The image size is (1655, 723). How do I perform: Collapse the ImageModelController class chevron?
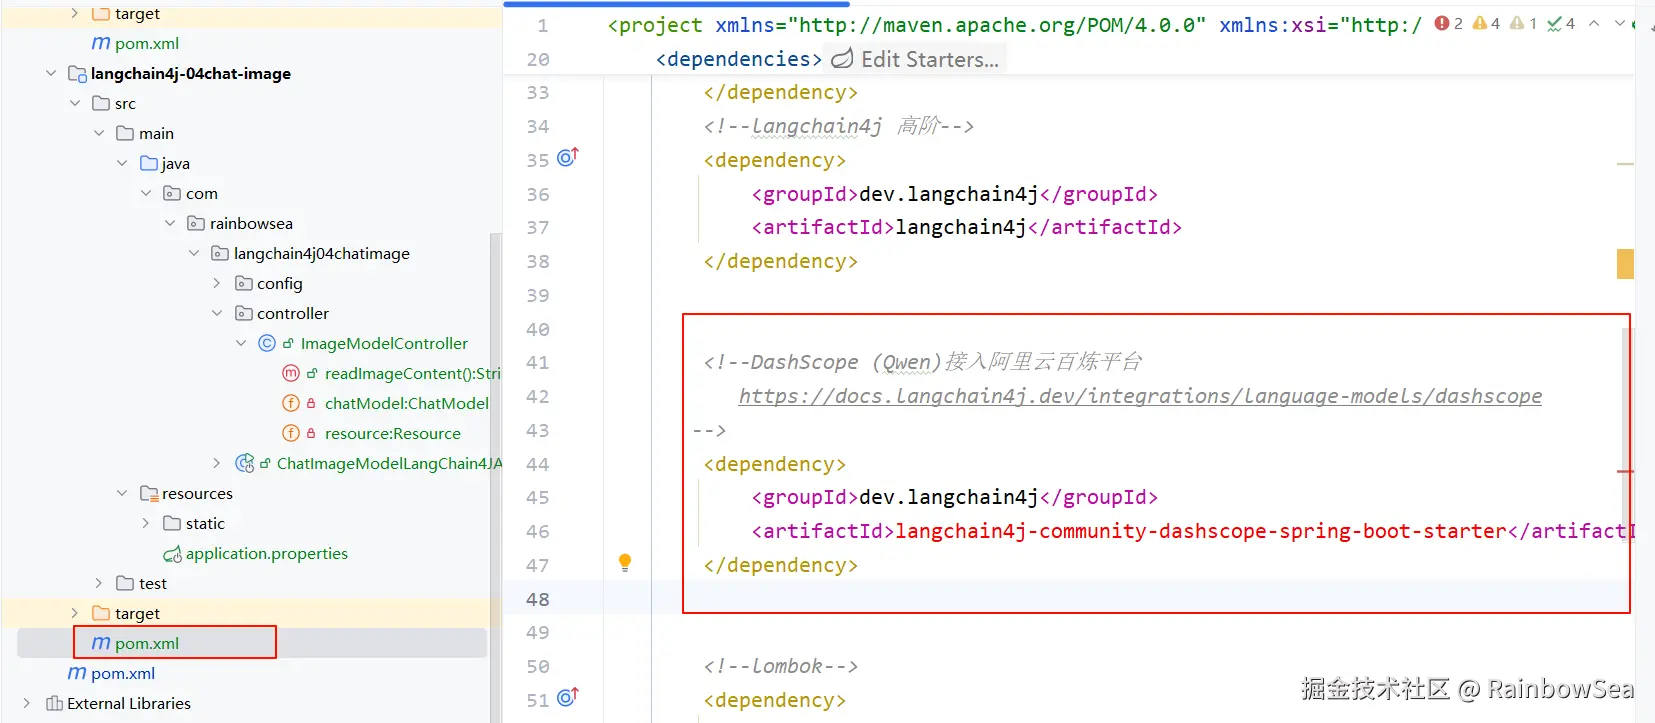pyautogui.click(x=241, y=343)
